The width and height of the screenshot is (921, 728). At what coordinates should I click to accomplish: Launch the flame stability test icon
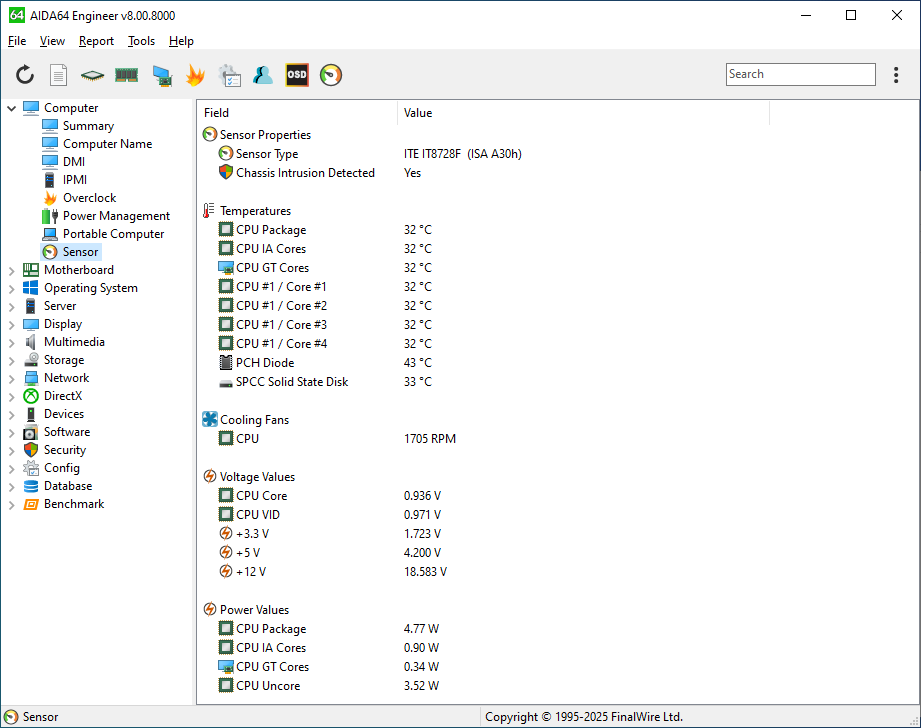point(195,75)
